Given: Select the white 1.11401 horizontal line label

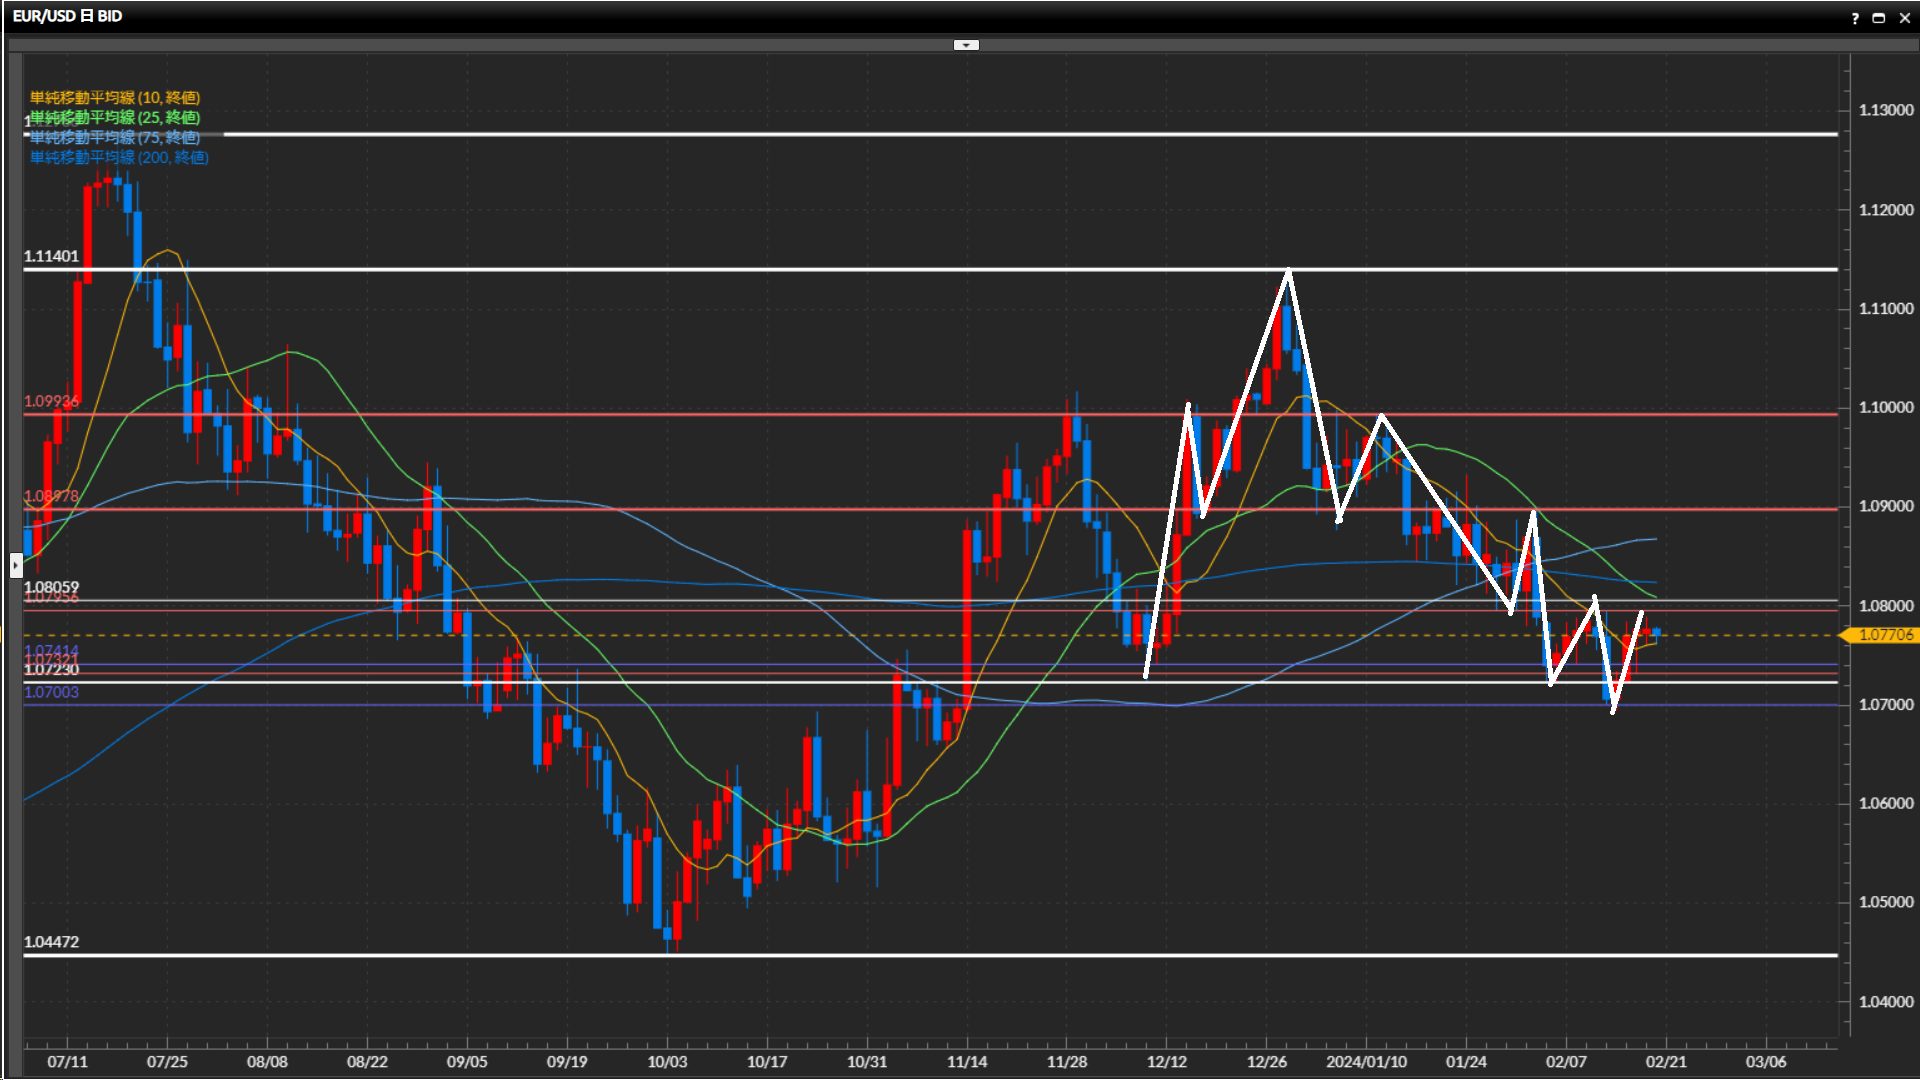Looking at the screenshot, I should click(51, 256).
